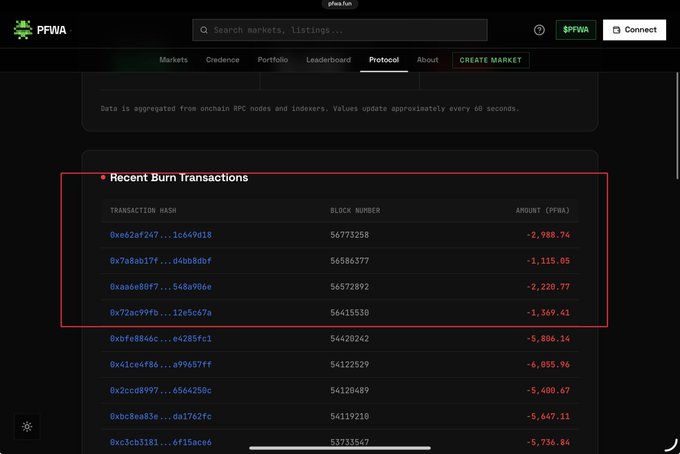Image resolution: width=680 pixels, height=454 pixels.
Task: Click burn amount -1,369.41
Action: tap(548, 313)
